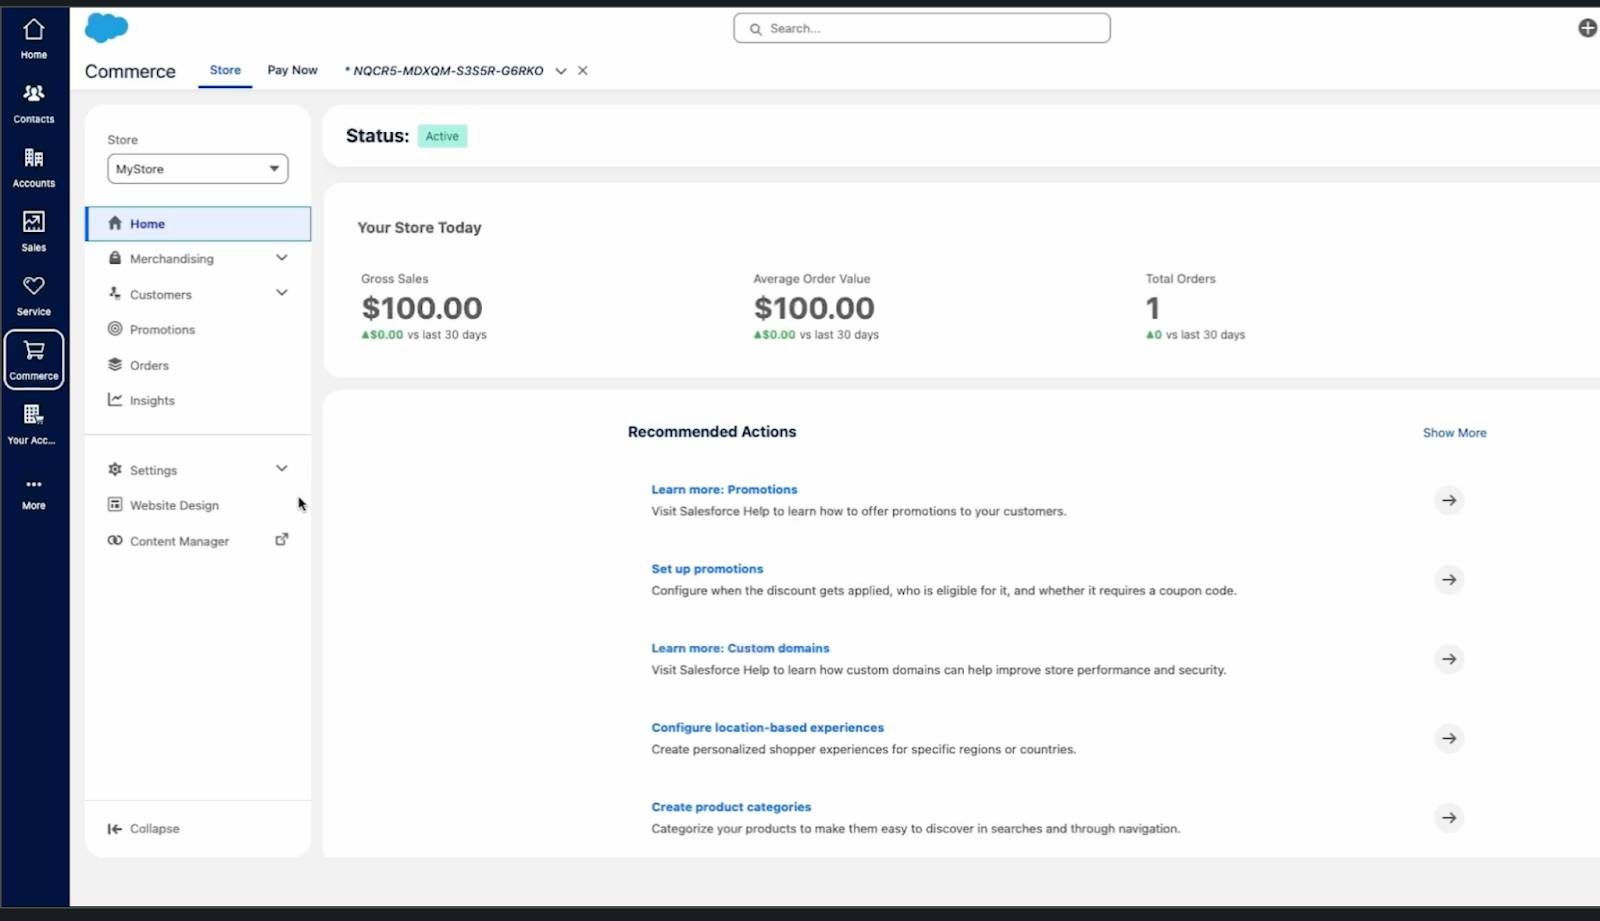
Task: Open the MyStore store selector dropdown
Action: tap(196, 168)
